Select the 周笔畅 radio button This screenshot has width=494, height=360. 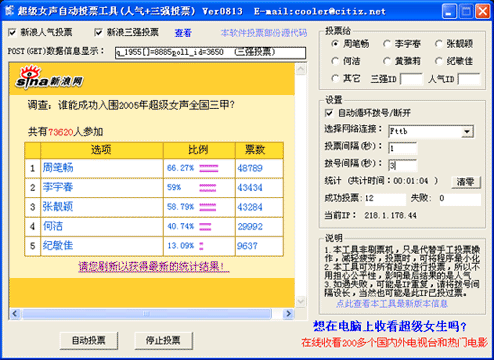click(x=335, y=44)
